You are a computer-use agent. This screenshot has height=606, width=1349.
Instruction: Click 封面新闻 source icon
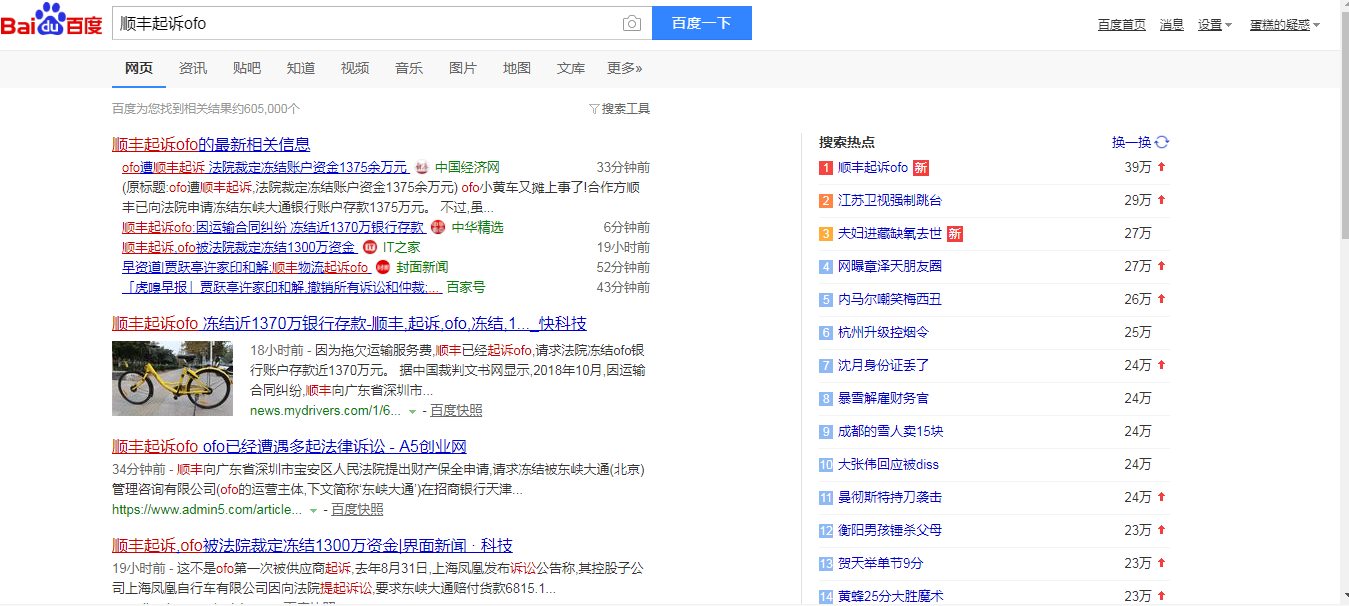click(x=383, y=267)
